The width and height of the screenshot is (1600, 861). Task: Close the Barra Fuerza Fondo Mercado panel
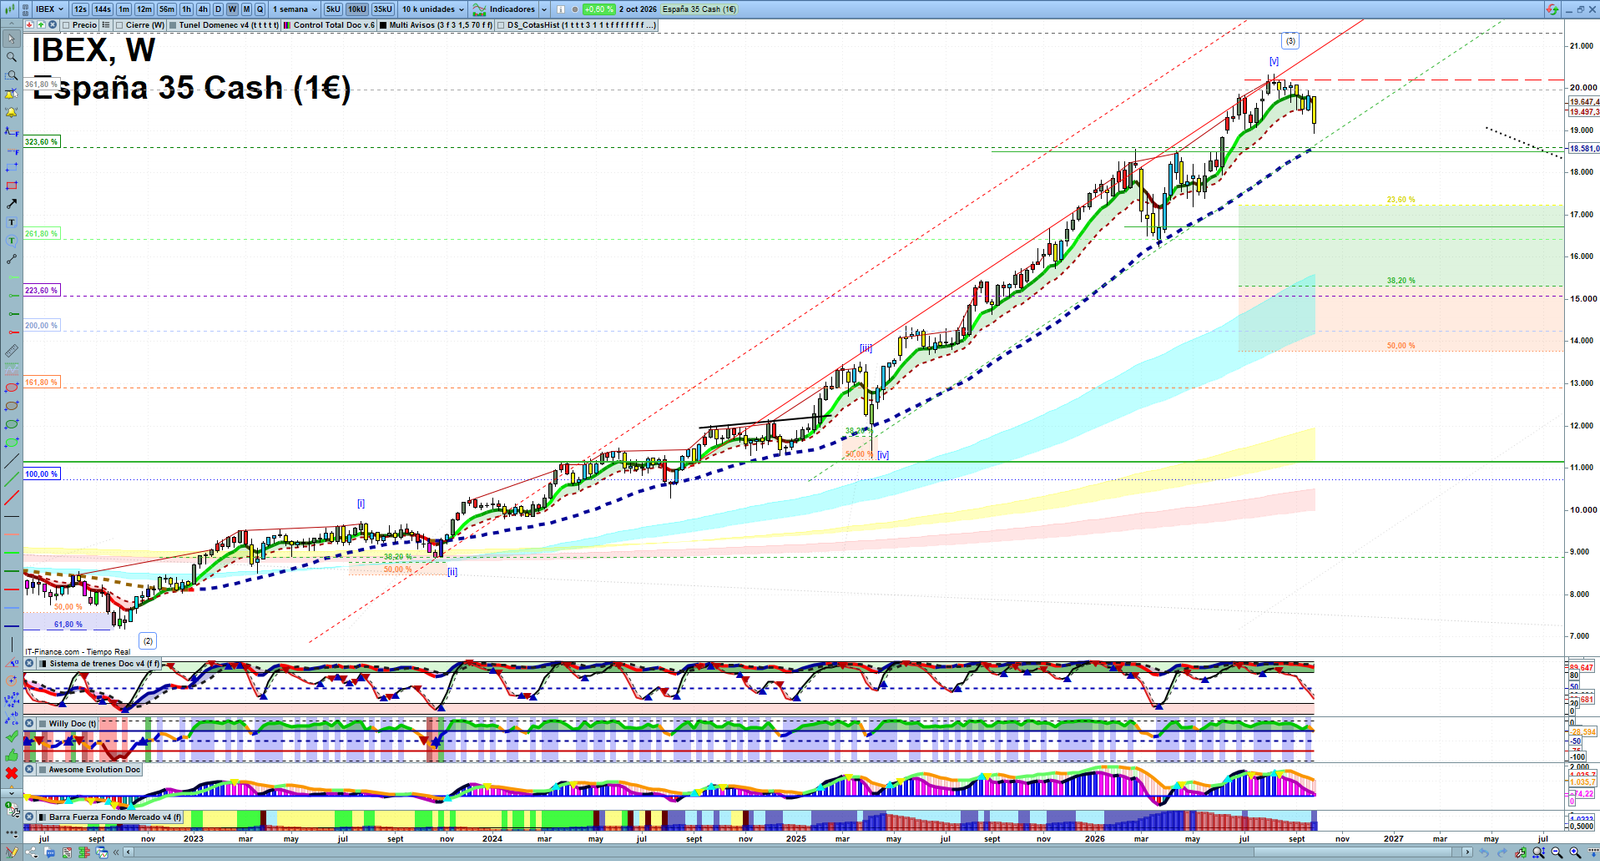29,817
